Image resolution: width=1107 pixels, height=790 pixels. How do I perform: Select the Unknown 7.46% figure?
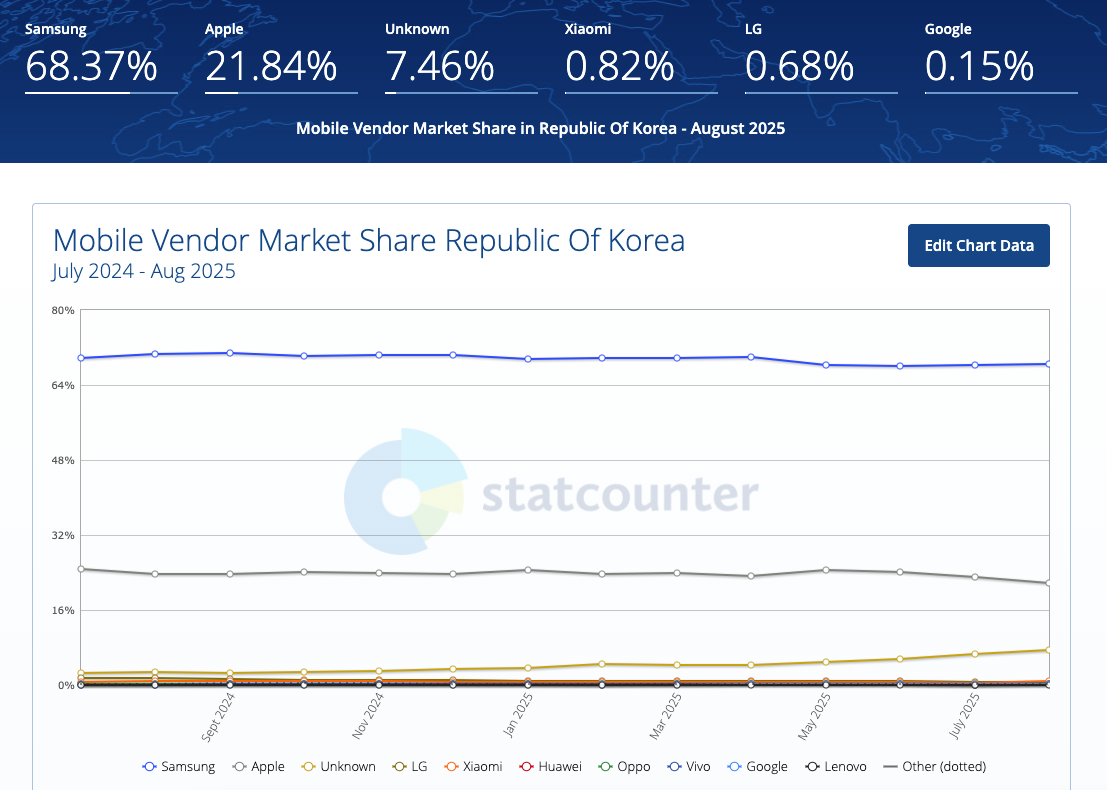pos(439,66)
